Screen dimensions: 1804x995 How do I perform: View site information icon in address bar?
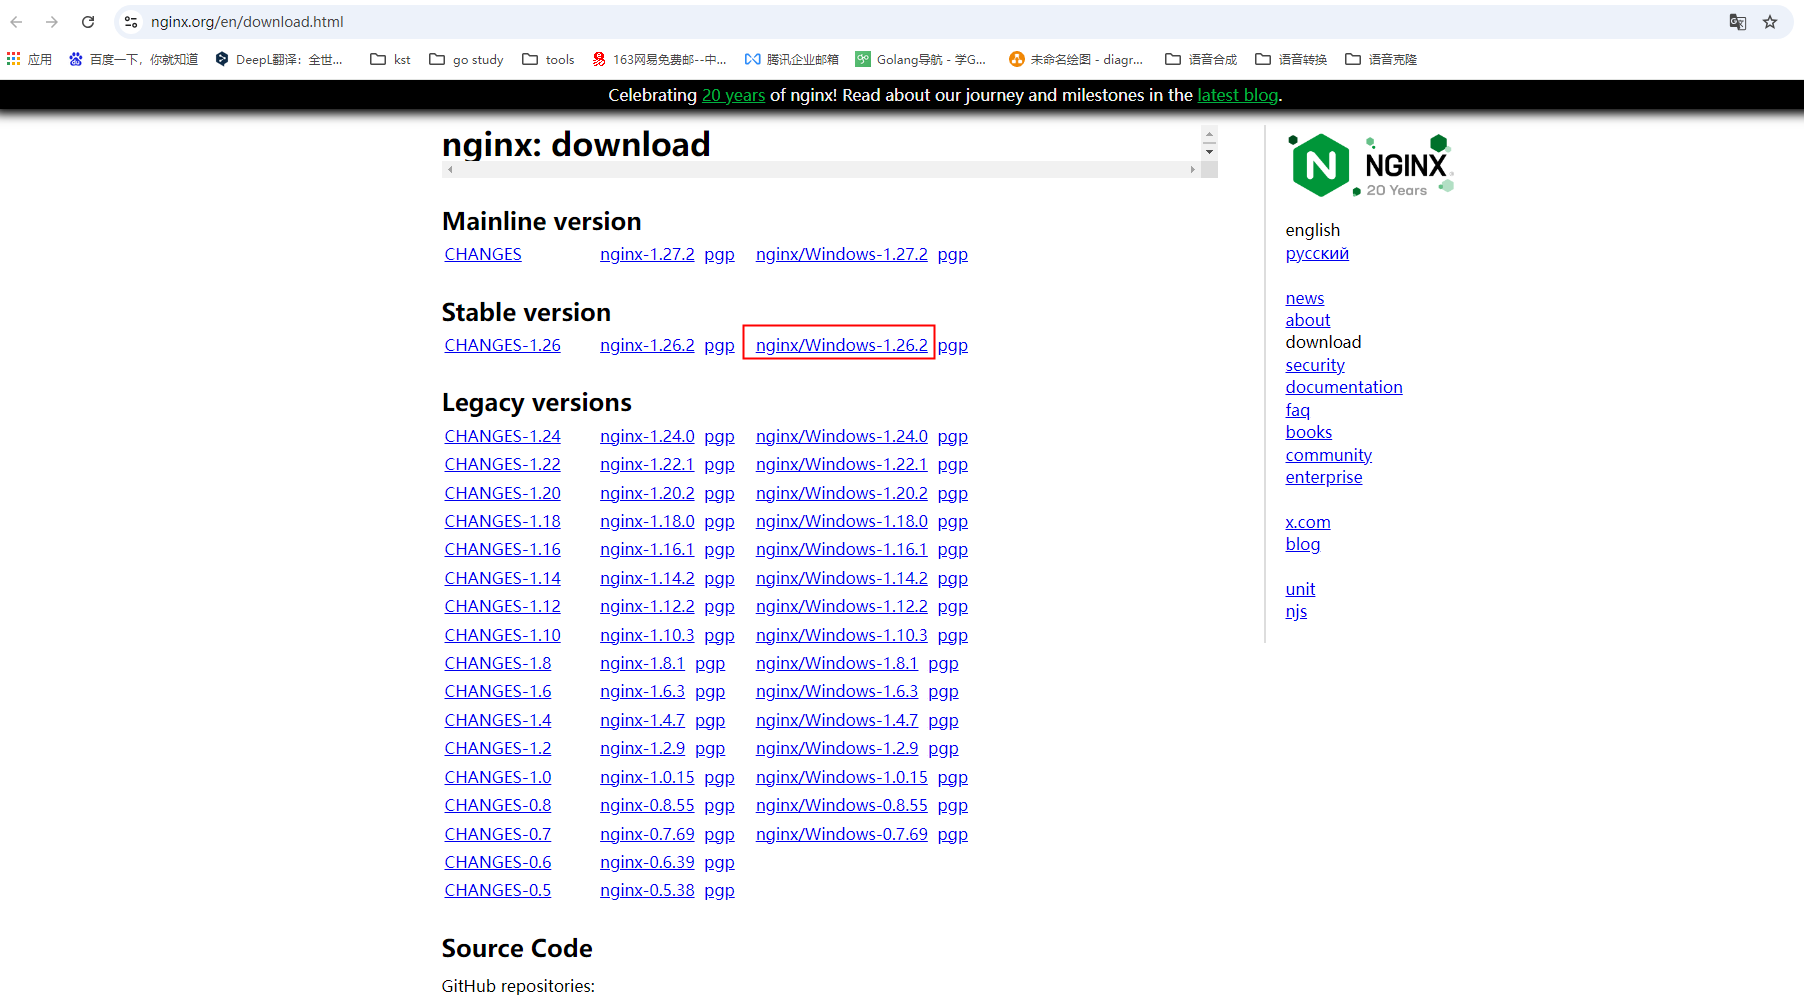coord(131,22)
